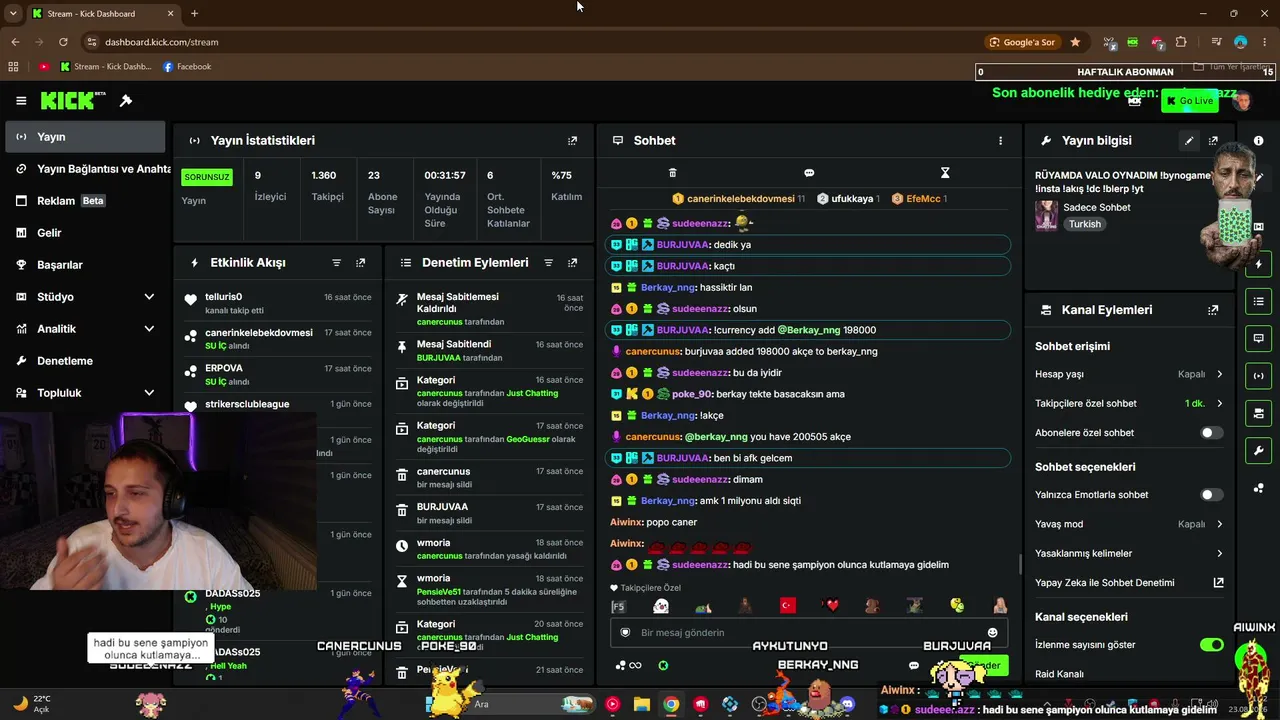Pop out the Yayın İstatistikleri panel
This screenshot has height=720, width=1280.
[x=572, y=141]
